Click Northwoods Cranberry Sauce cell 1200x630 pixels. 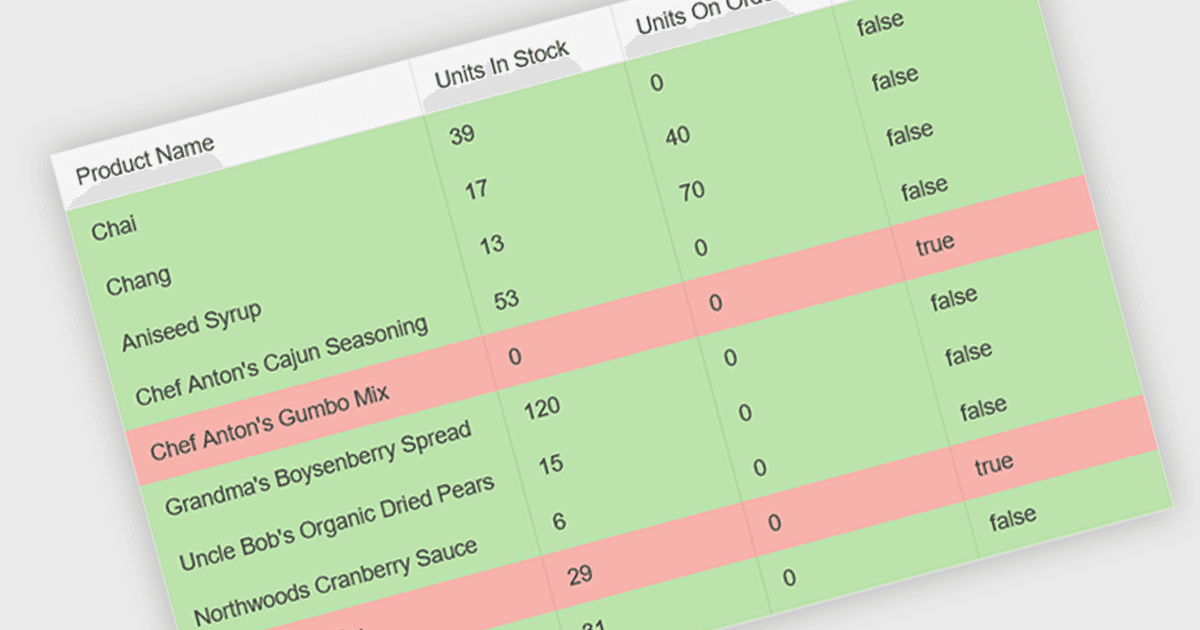coord(336,582)
